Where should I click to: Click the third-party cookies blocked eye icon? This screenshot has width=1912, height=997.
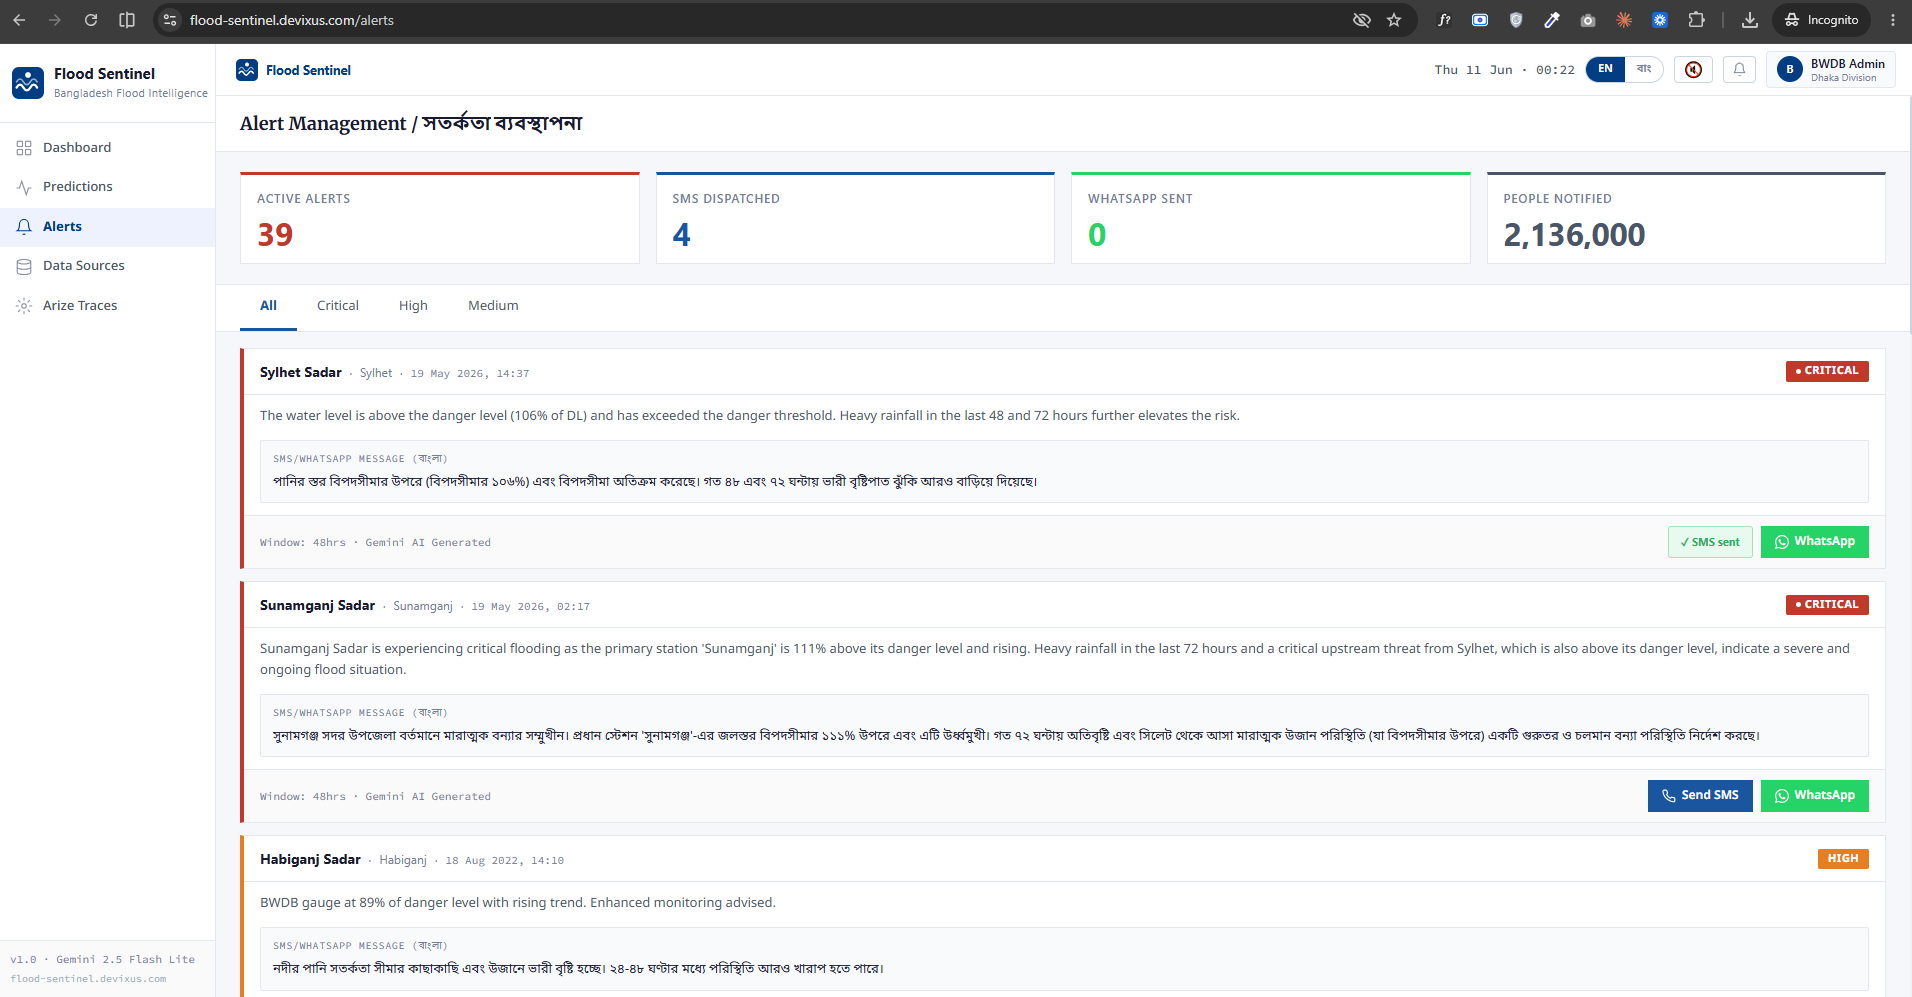point(1361,20)
